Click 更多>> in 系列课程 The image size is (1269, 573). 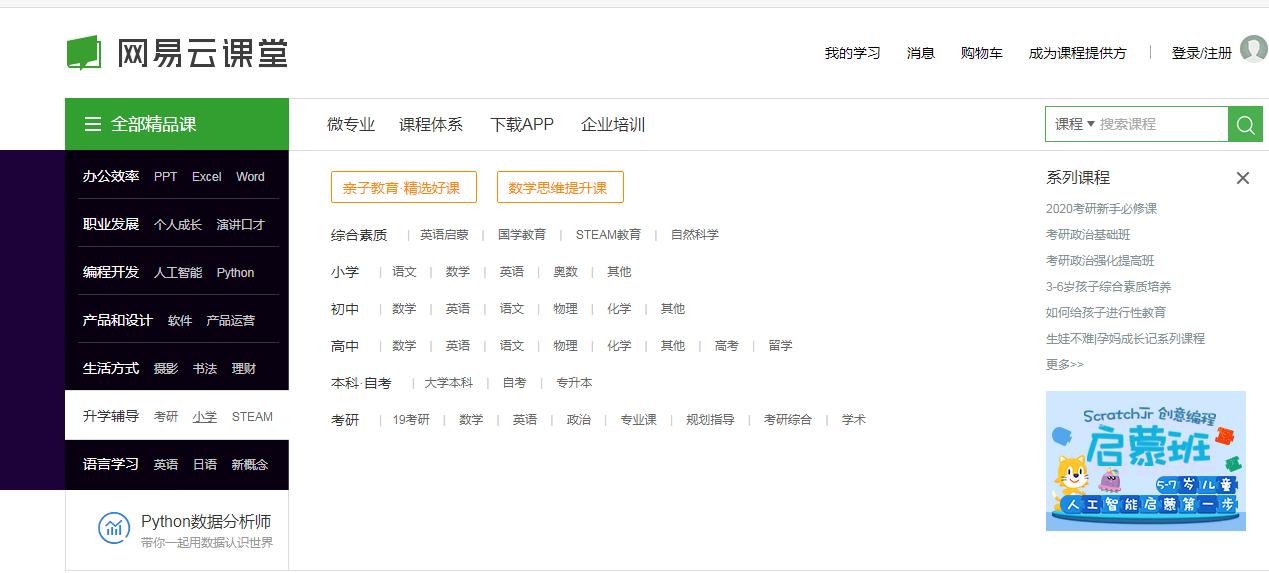1065,365
